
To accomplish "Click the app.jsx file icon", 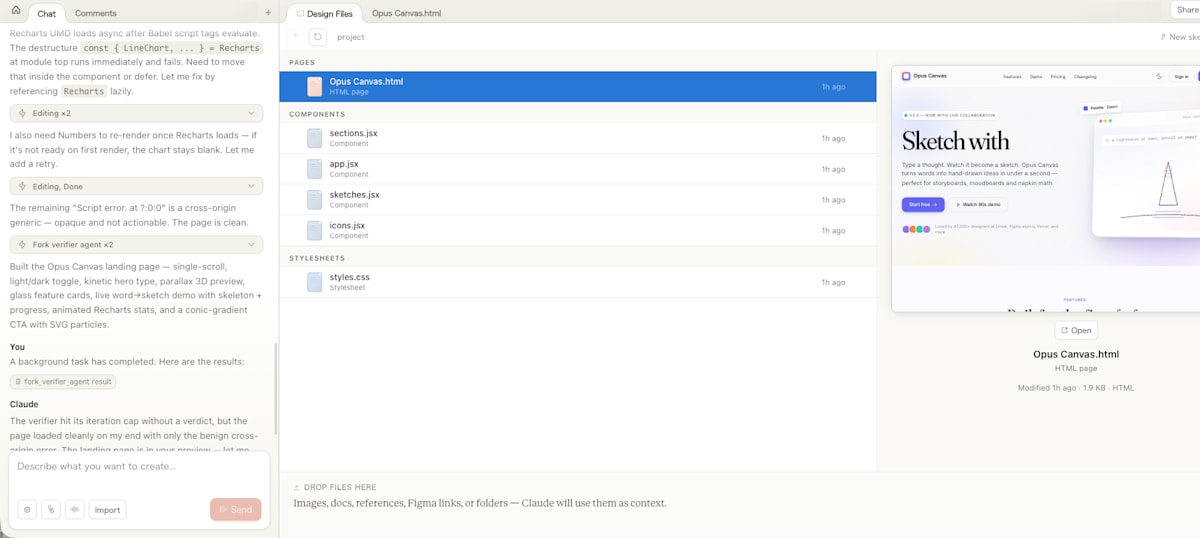I will tap(315, 168).
